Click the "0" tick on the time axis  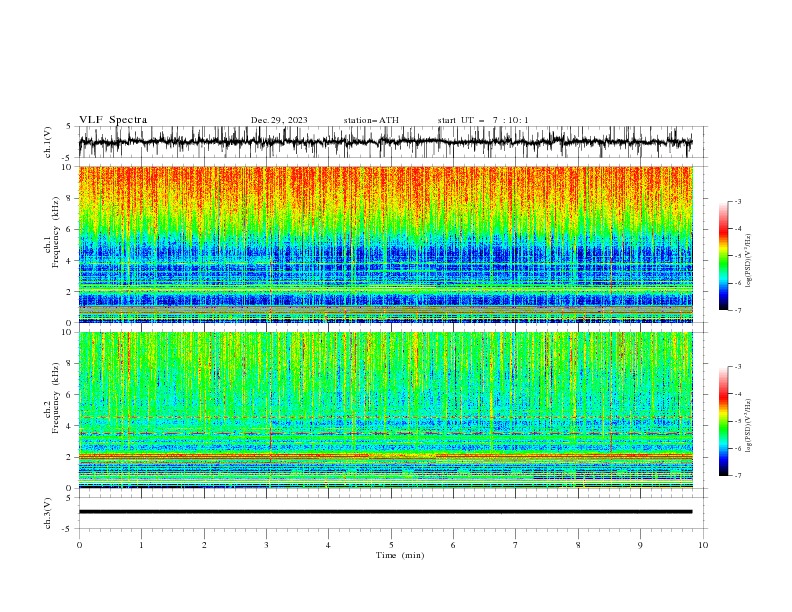point(79,545)
